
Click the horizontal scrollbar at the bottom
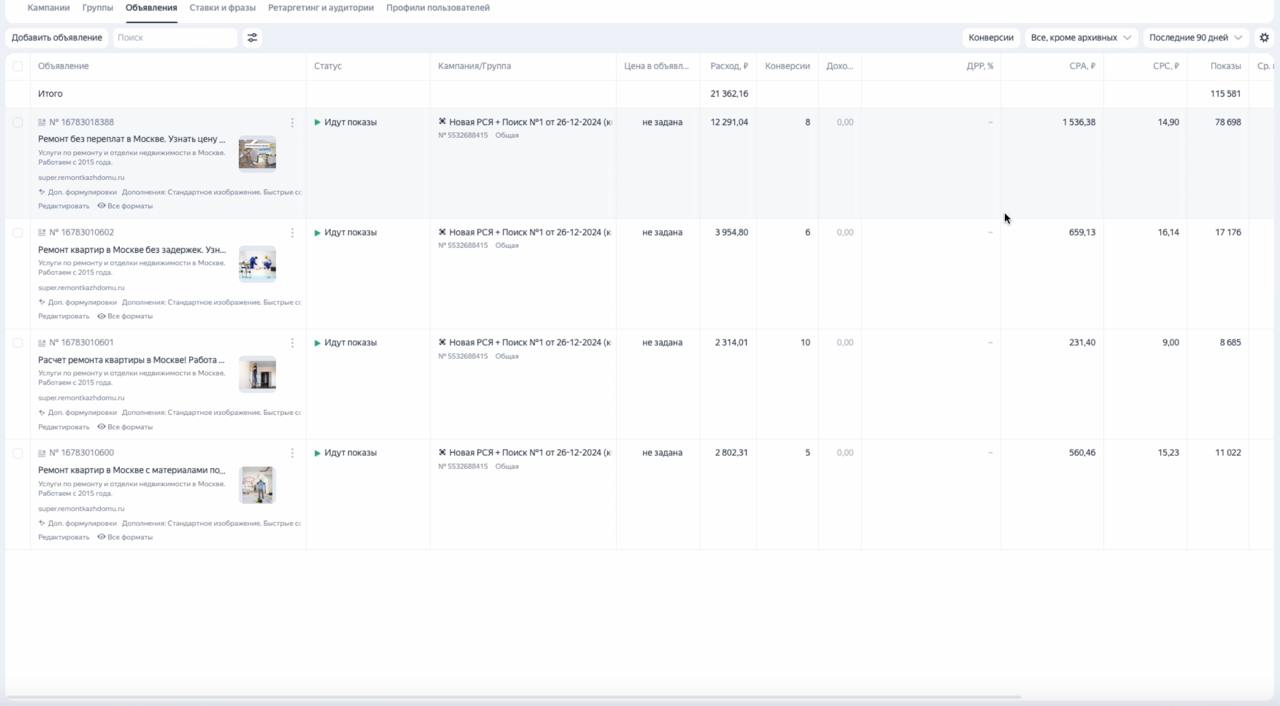(x=512, y=697)
